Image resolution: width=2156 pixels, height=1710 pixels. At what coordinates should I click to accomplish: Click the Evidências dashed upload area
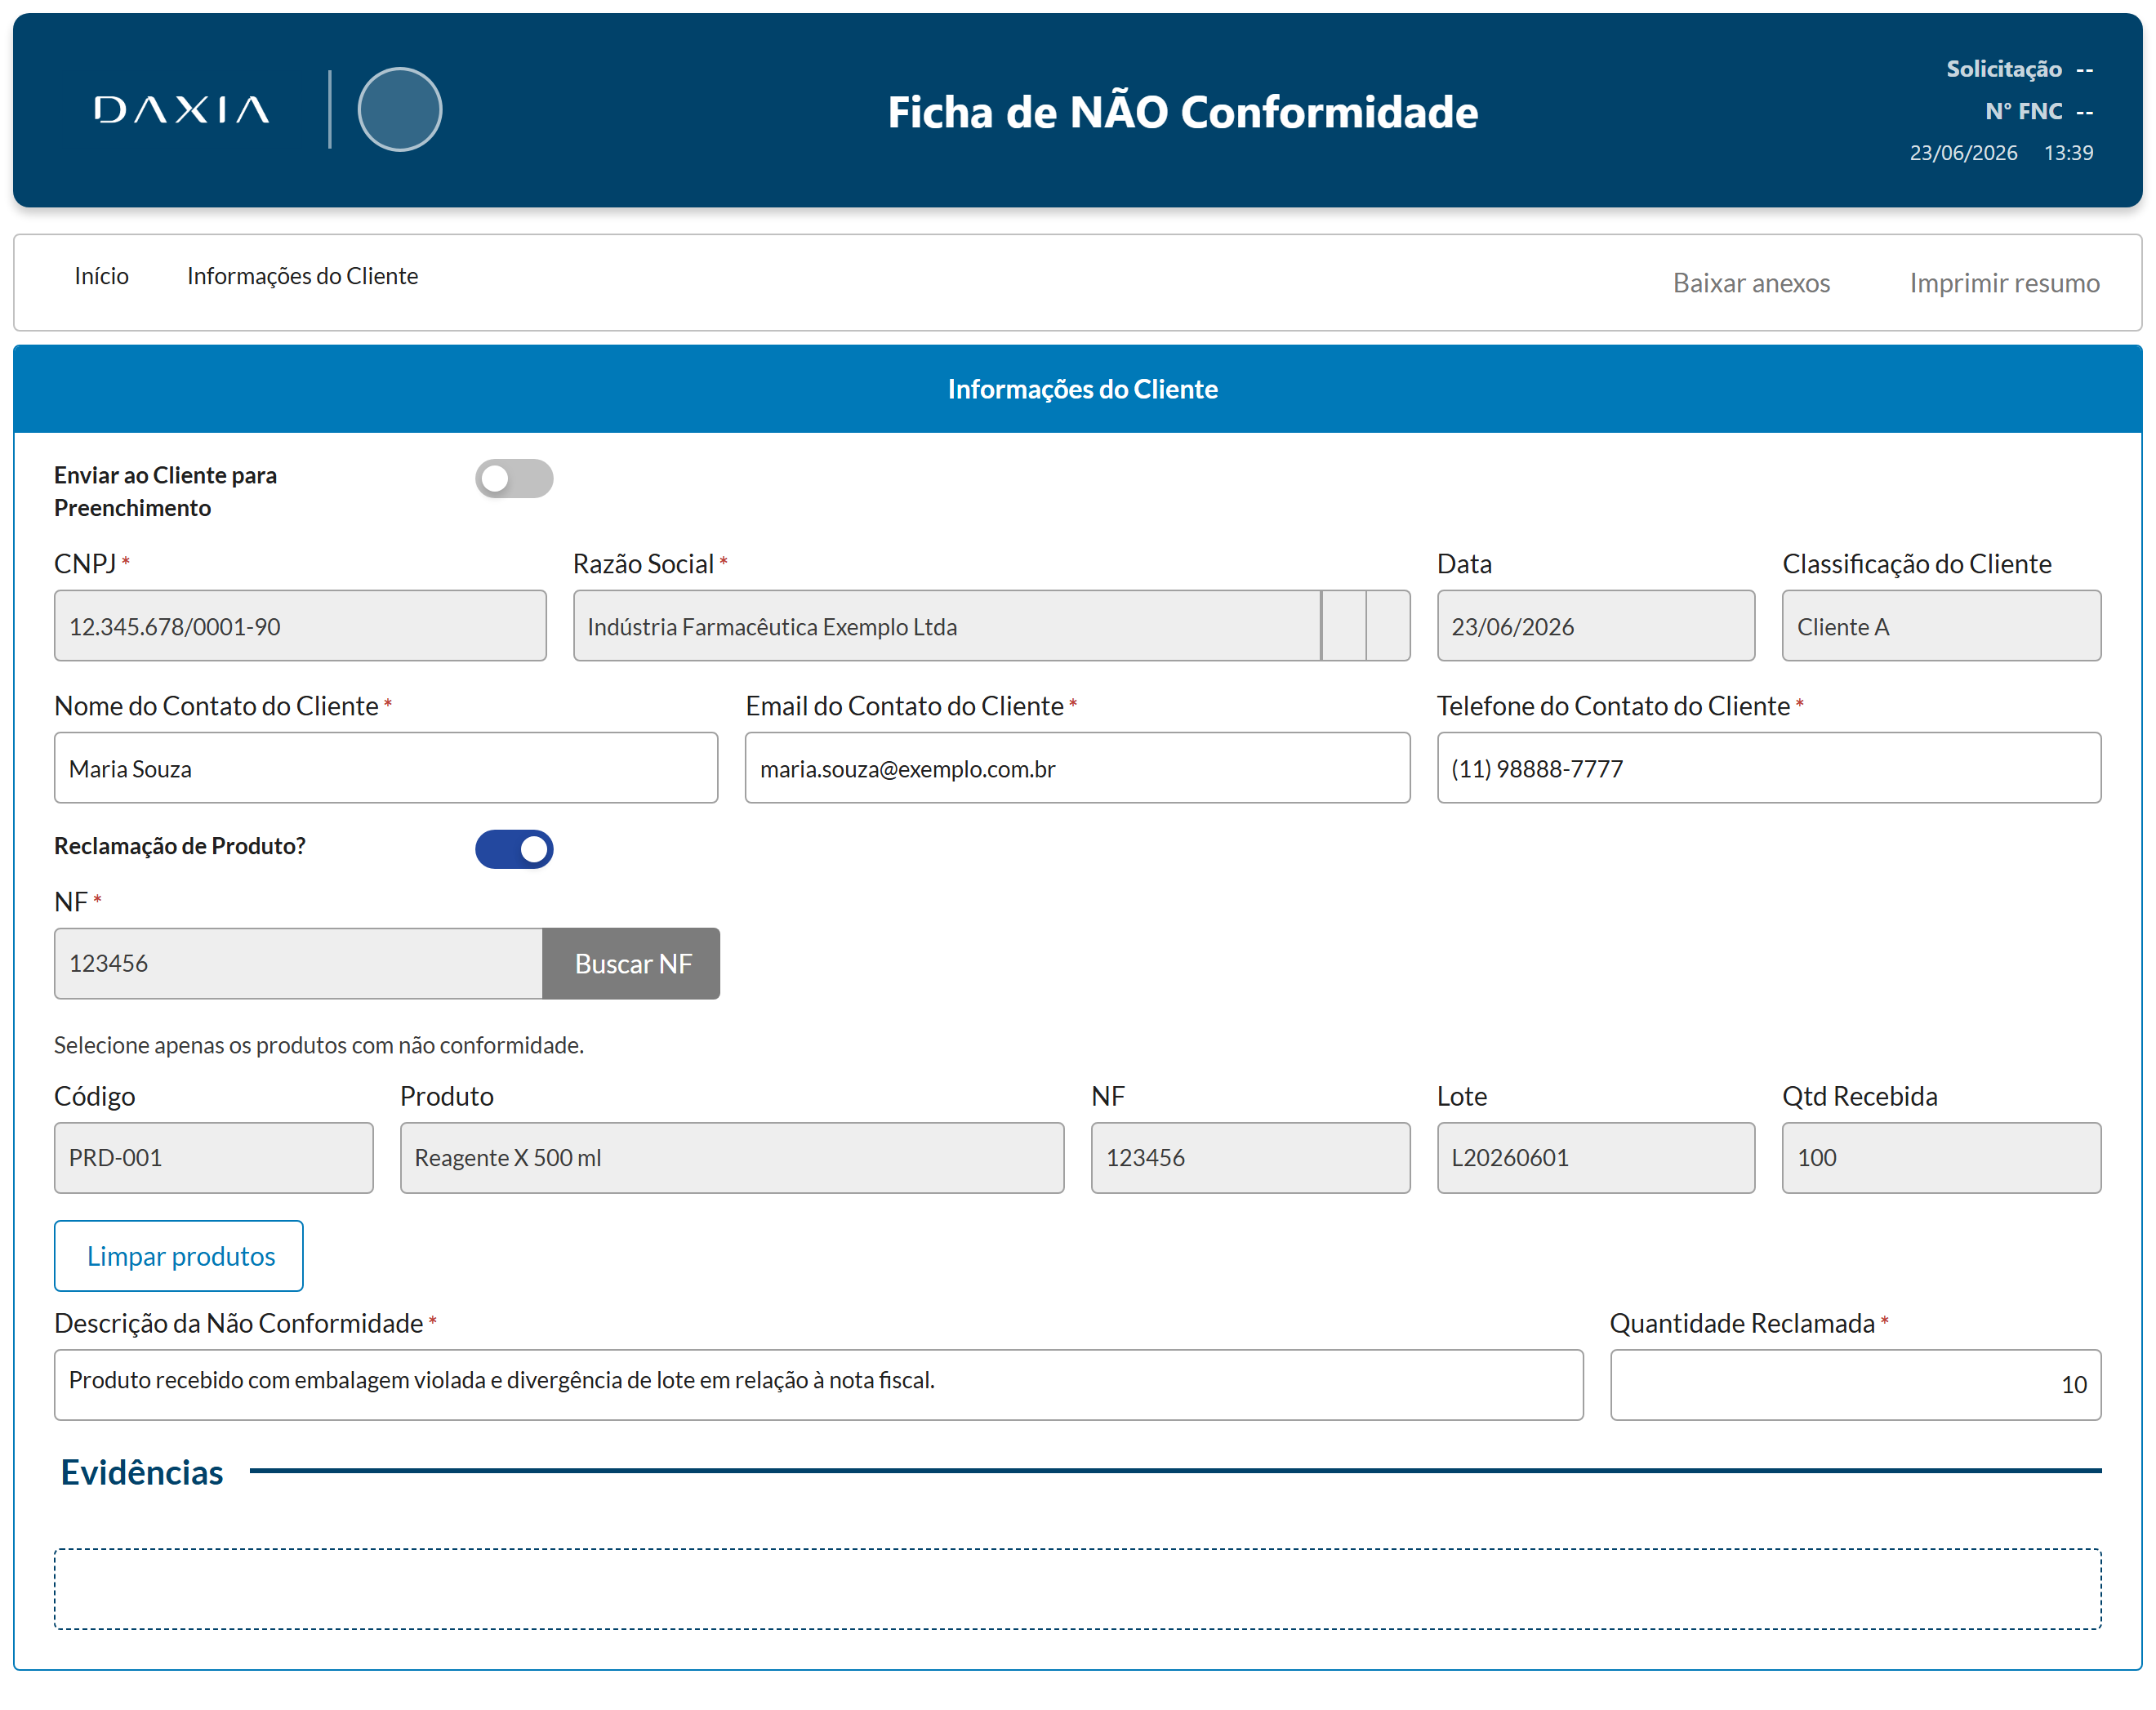1077,1588
